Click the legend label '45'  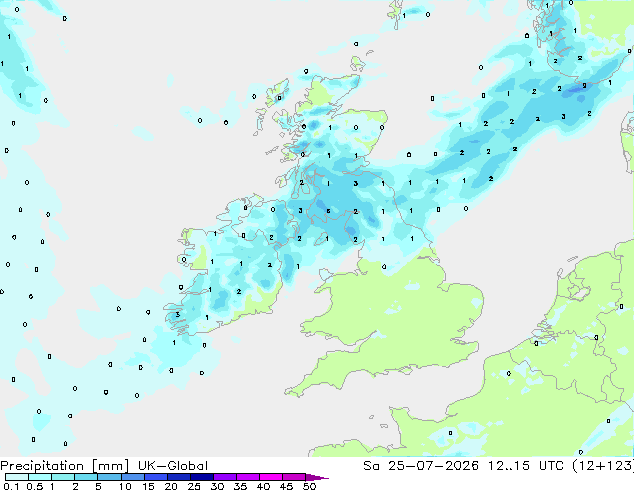[286, 486]
